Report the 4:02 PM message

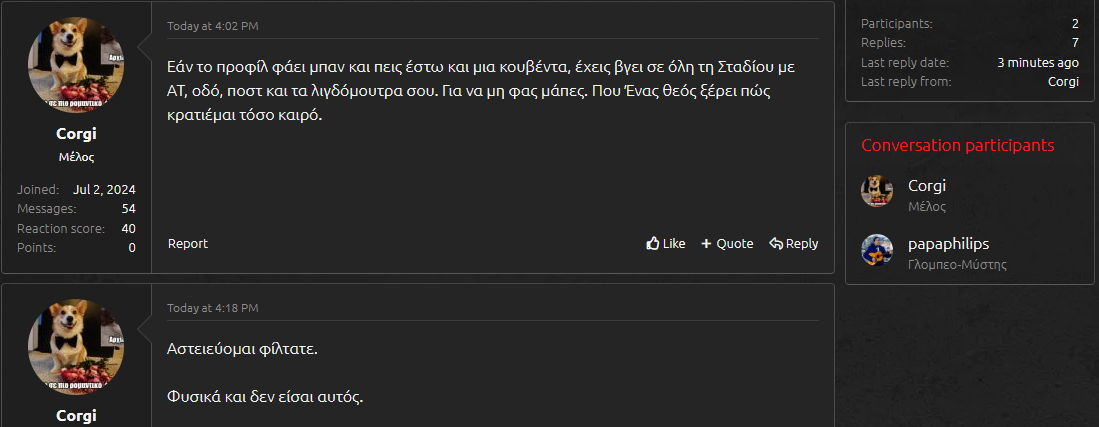coord(188,243)
